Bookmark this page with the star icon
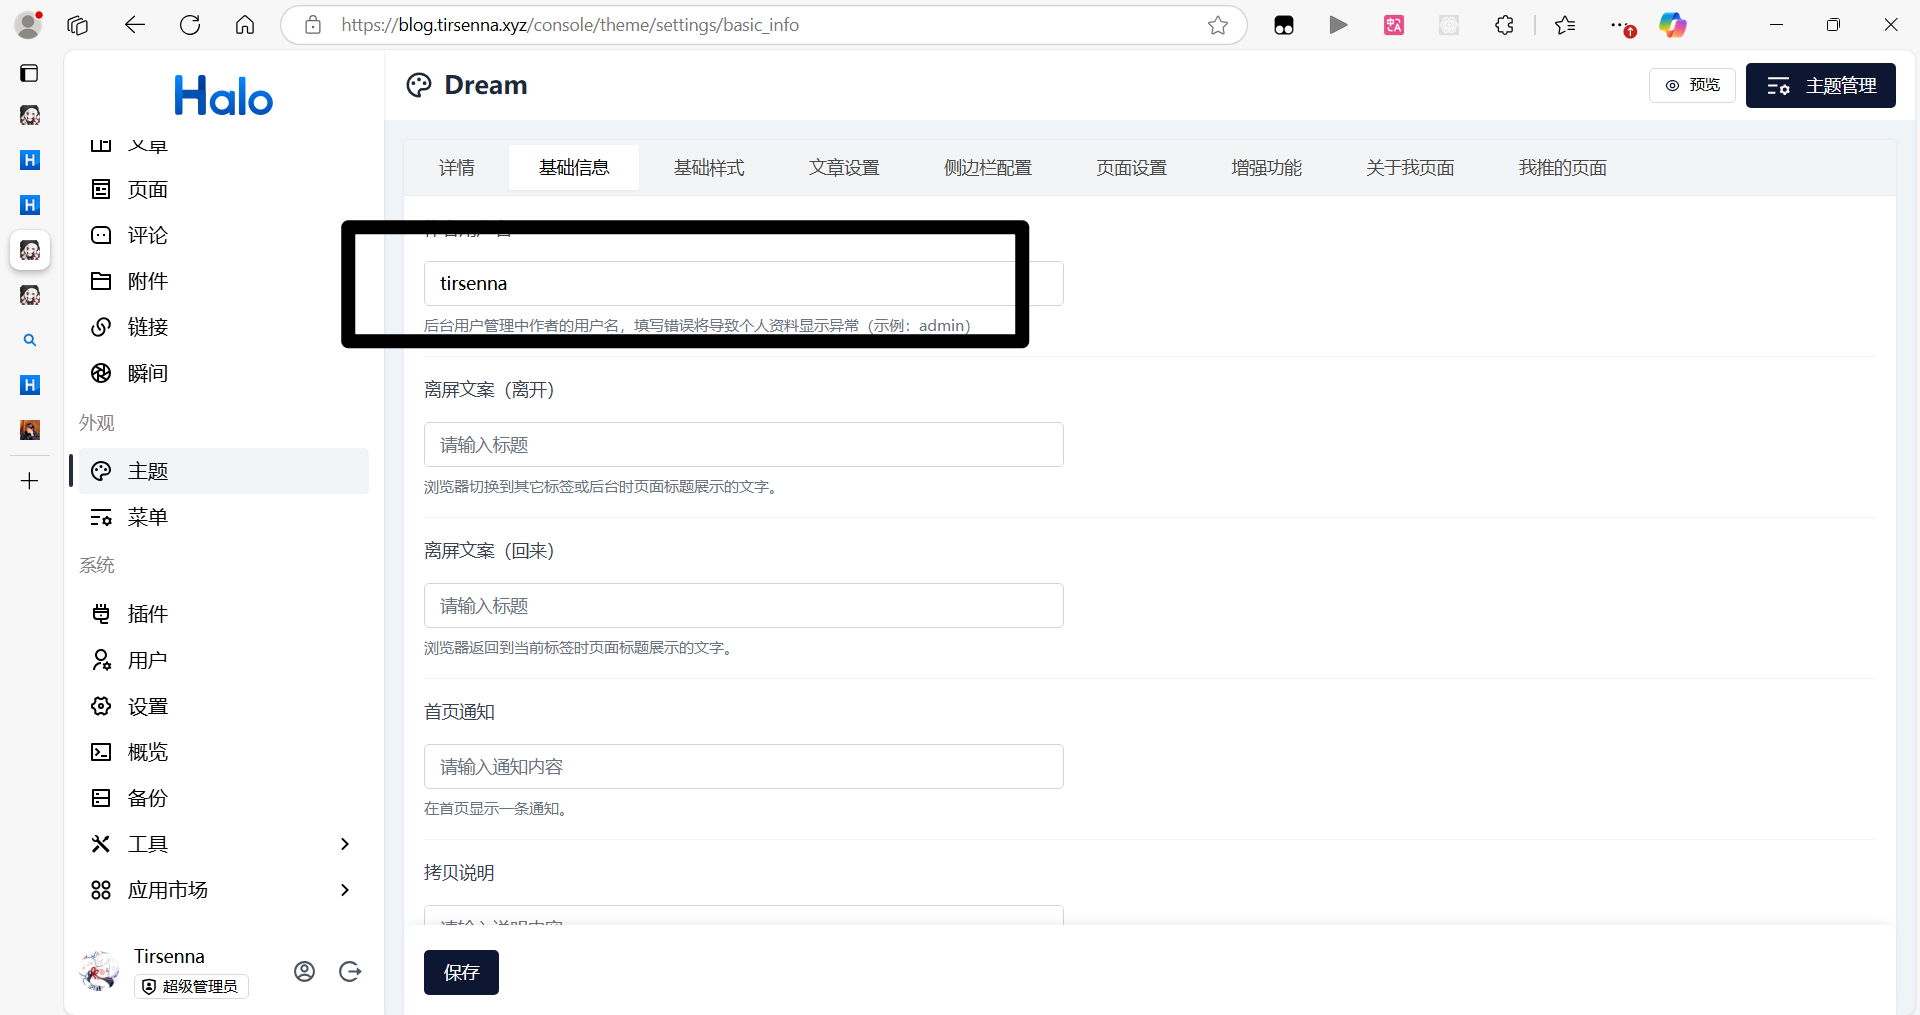 (x=1217, y=25)
